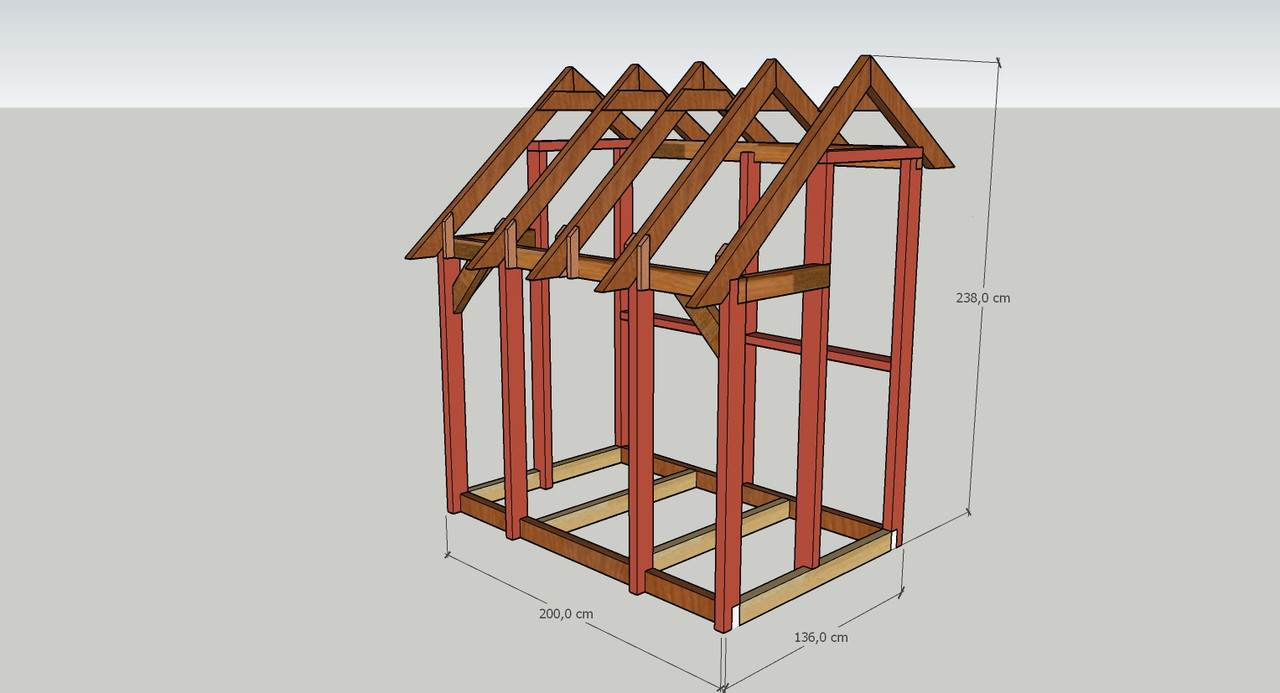1280x693 pixels.
Task: Click empty gray ground to deselect
Action: pyautogui.click(x=200, y=450)
